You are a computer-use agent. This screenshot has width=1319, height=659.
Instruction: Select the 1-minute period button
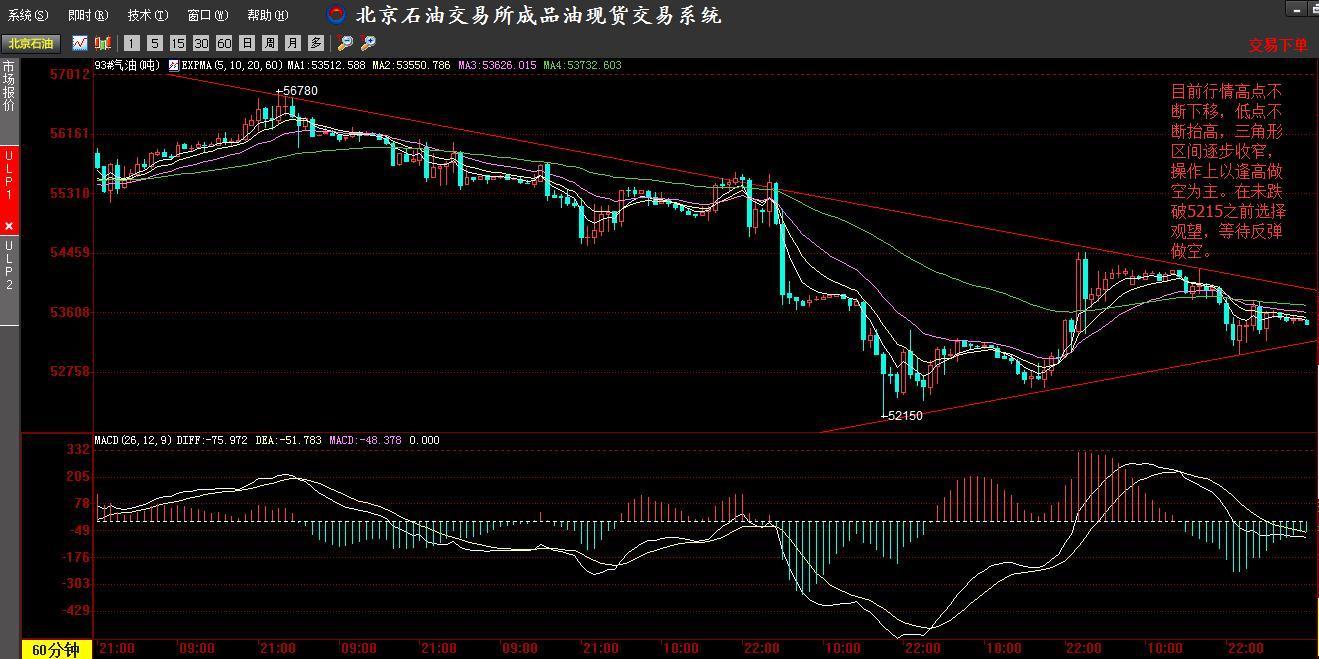[x=133, y=43]
